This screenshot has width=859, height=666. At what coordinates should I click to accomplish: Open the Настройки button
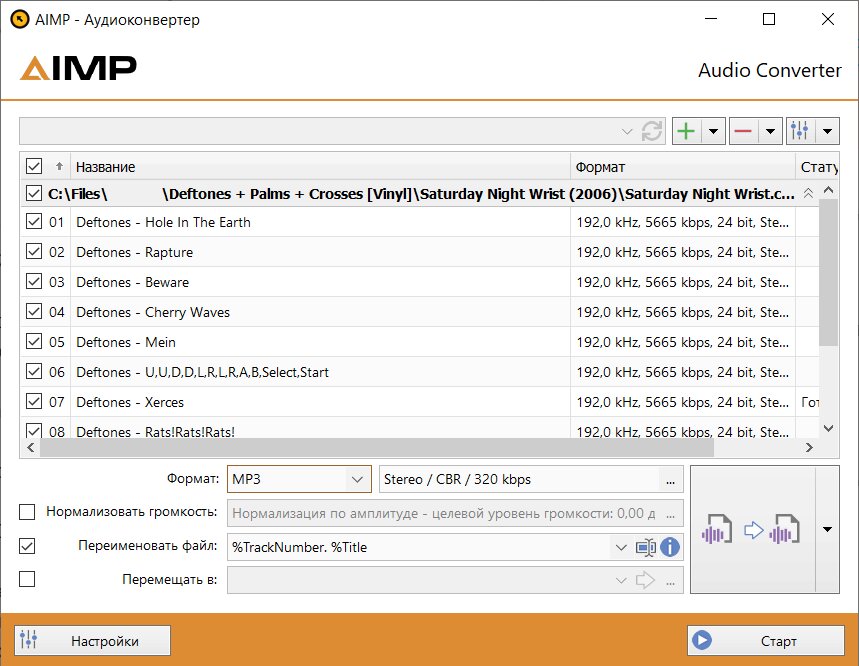pyautogui.click(x=93, y=640)
